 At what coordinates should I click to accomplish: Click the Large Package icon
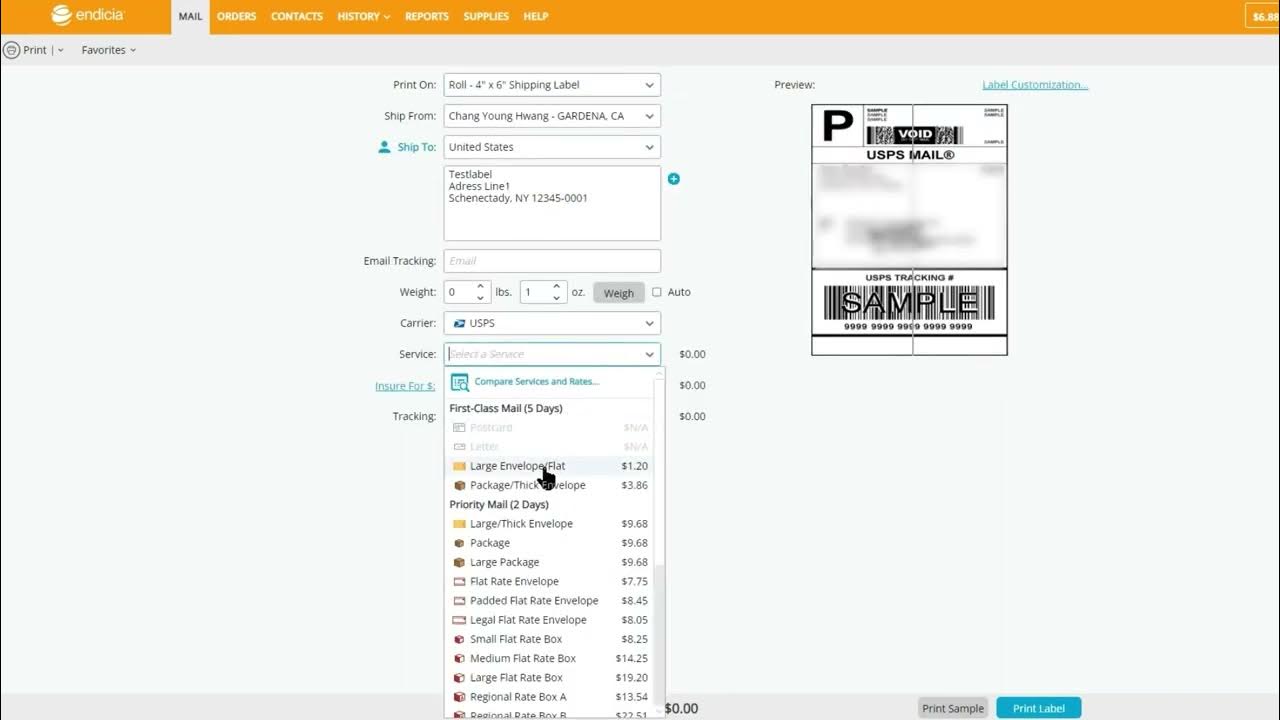click(459, 562)
